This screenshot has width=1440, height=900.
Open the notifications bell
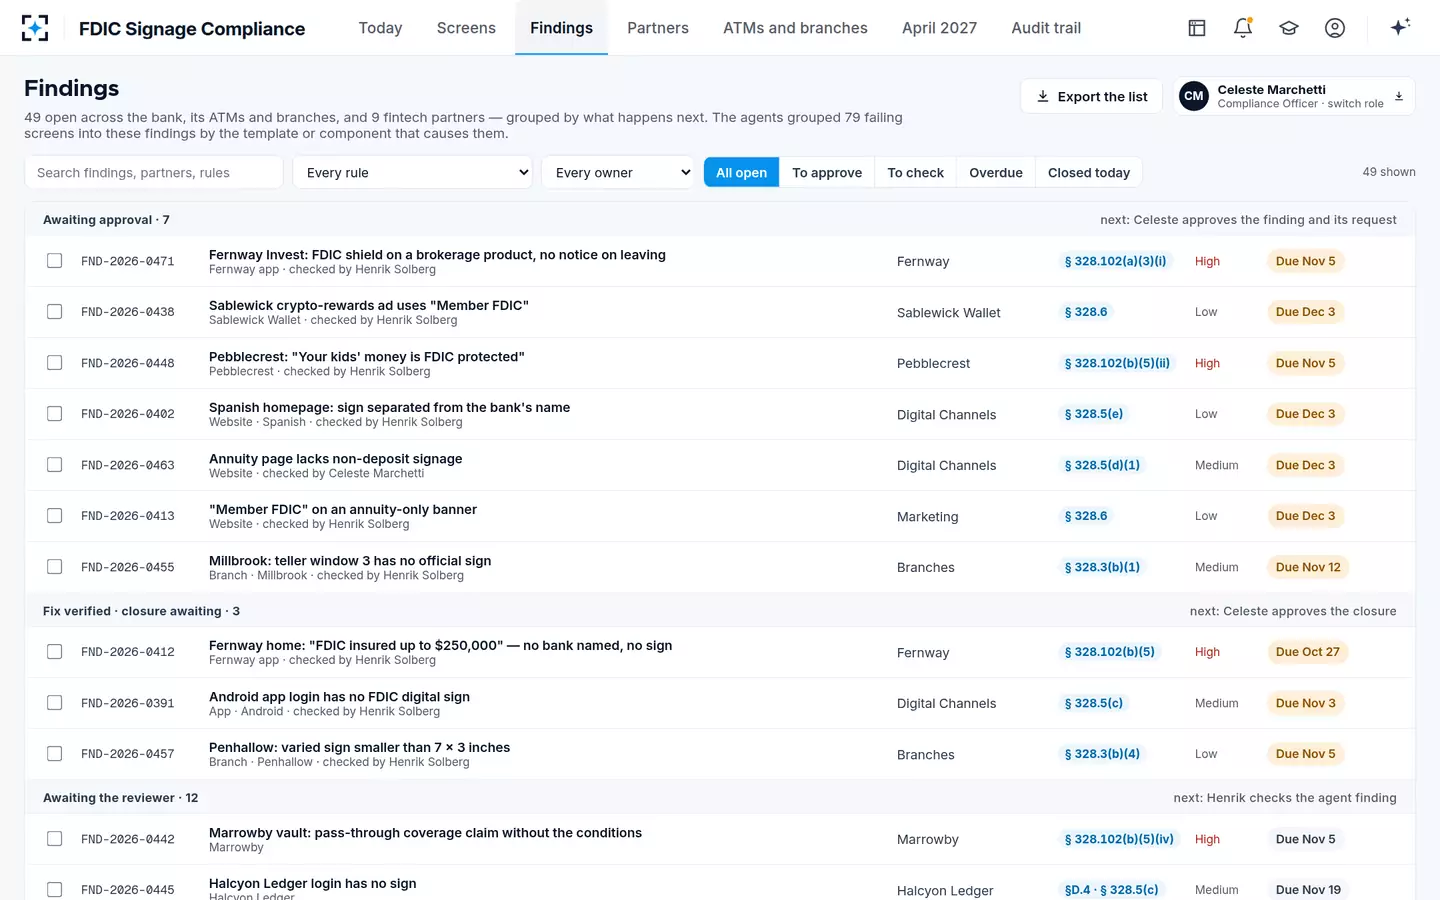[x=1243, y=28]
